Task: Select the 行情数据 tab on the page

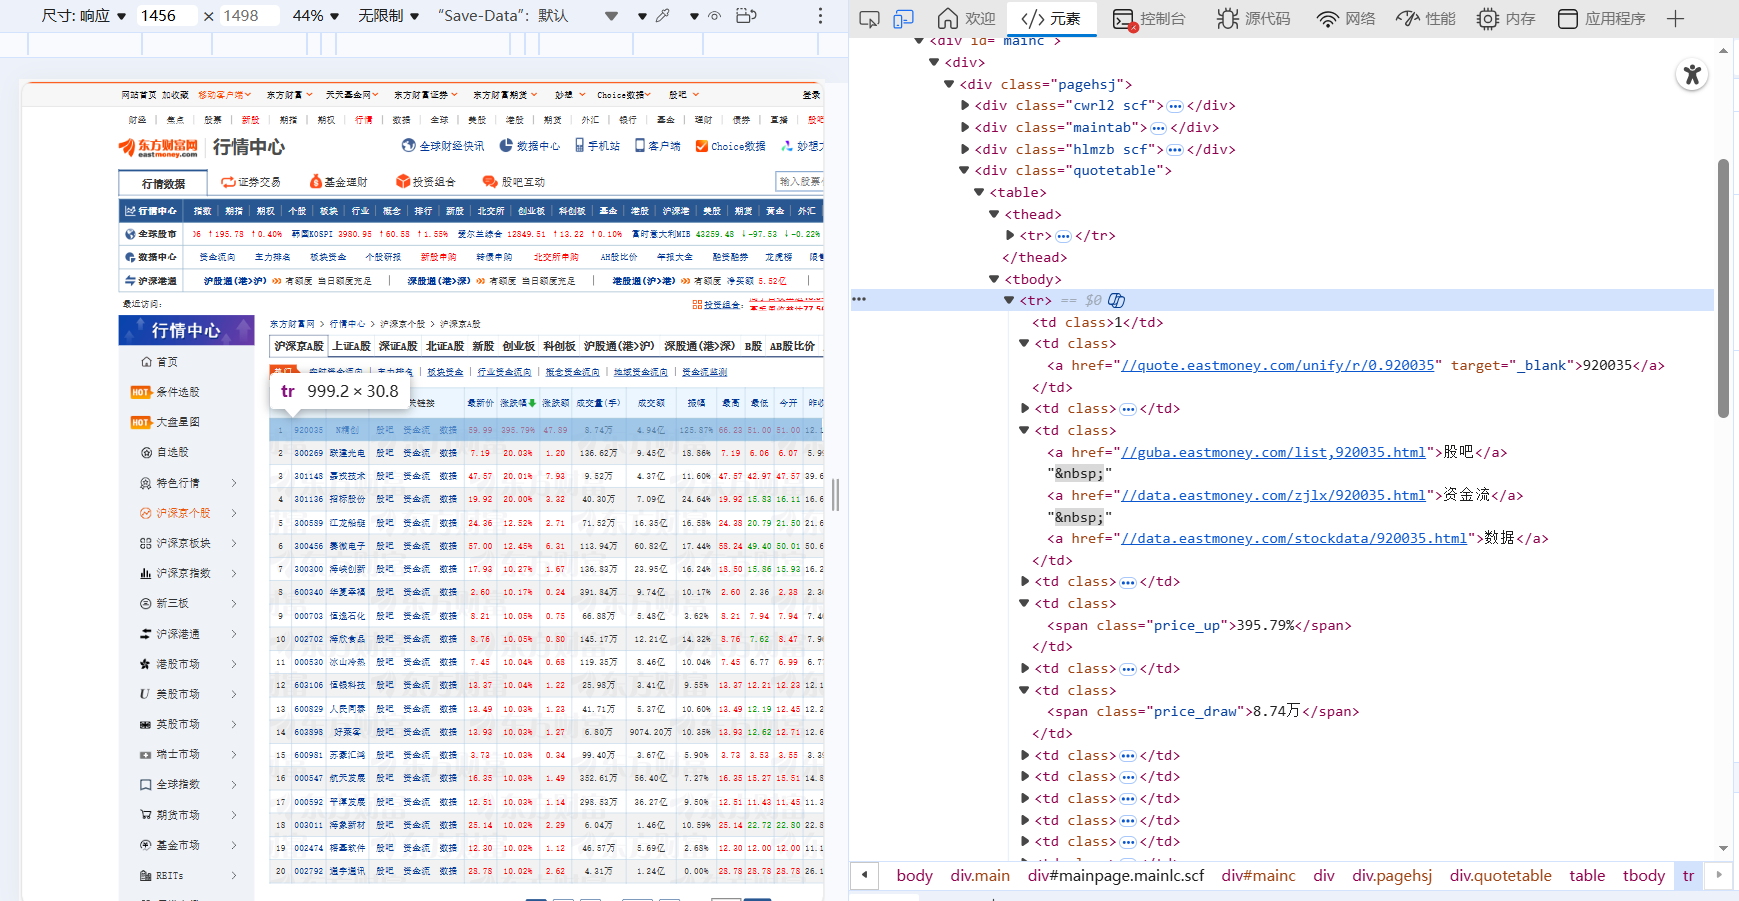Action: 163,183
